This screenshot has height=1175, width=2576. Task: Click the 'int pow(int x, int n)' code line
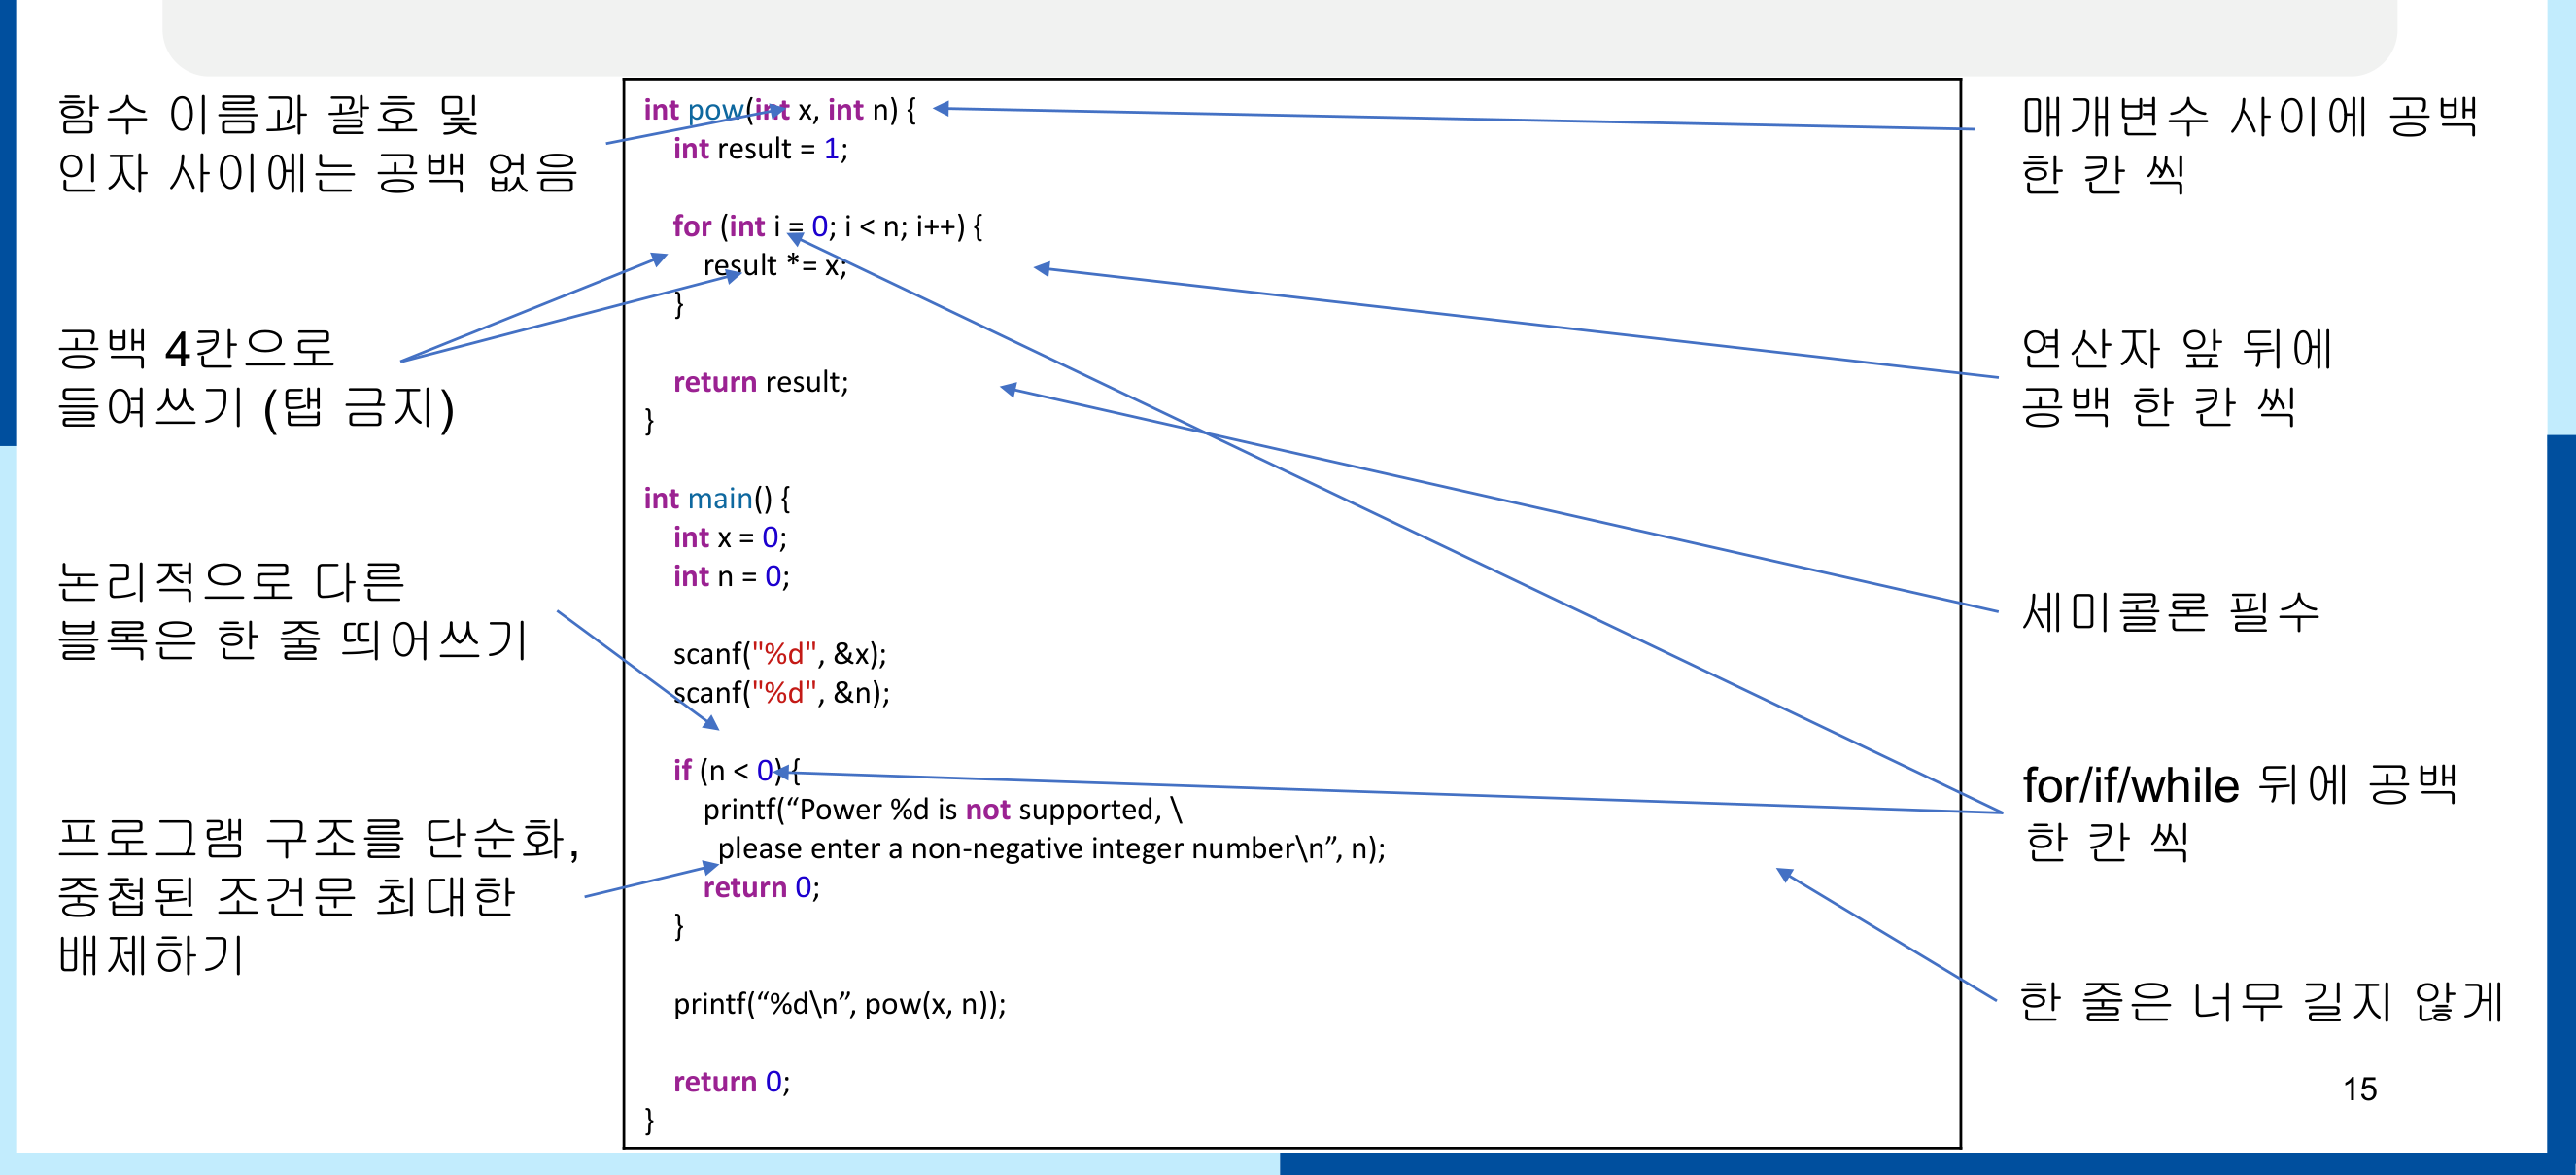pyautogui.click(x=779, y=110)
